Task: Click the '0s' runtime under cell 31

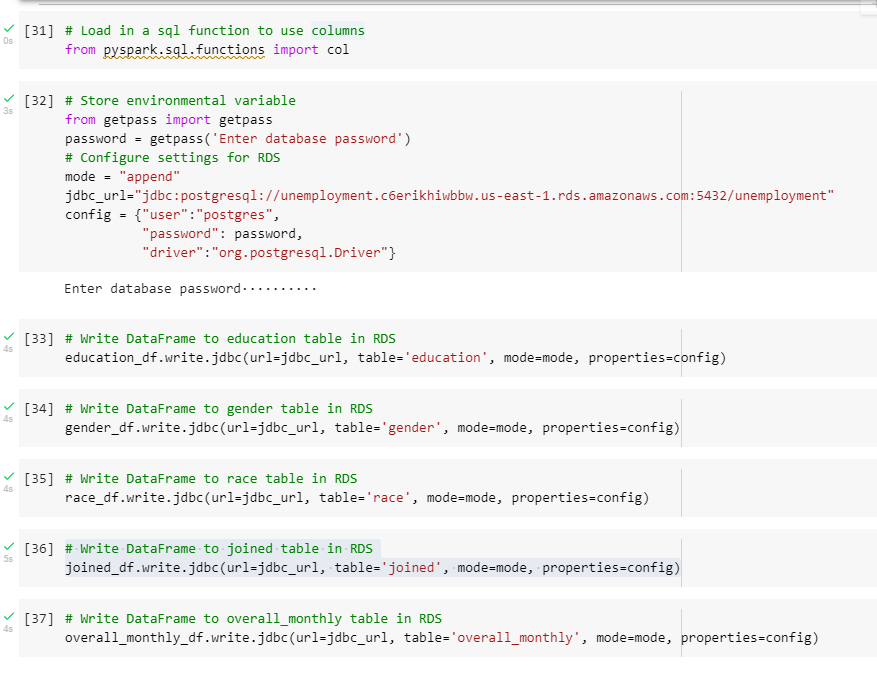Action: point(8,41)
